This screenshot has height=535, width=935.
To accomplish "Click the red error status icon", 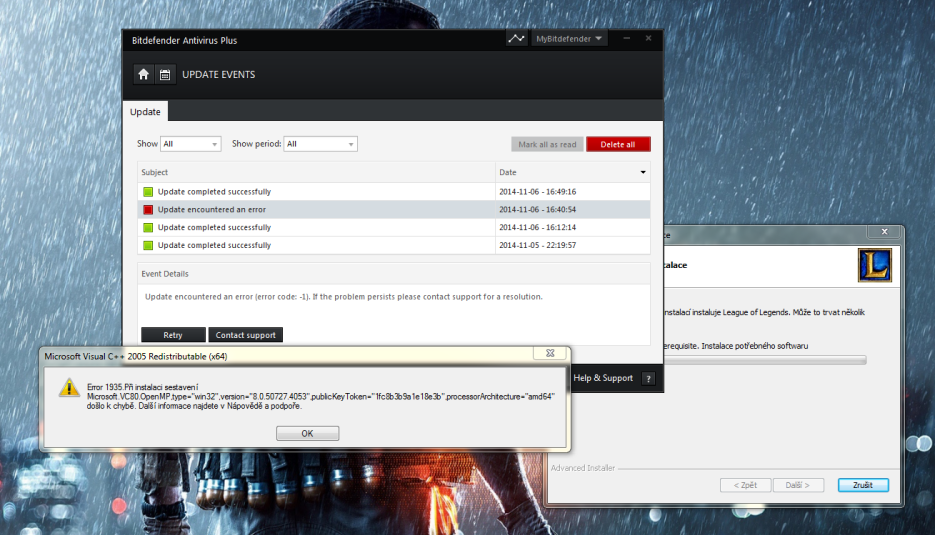I will (x=148, y=209).
